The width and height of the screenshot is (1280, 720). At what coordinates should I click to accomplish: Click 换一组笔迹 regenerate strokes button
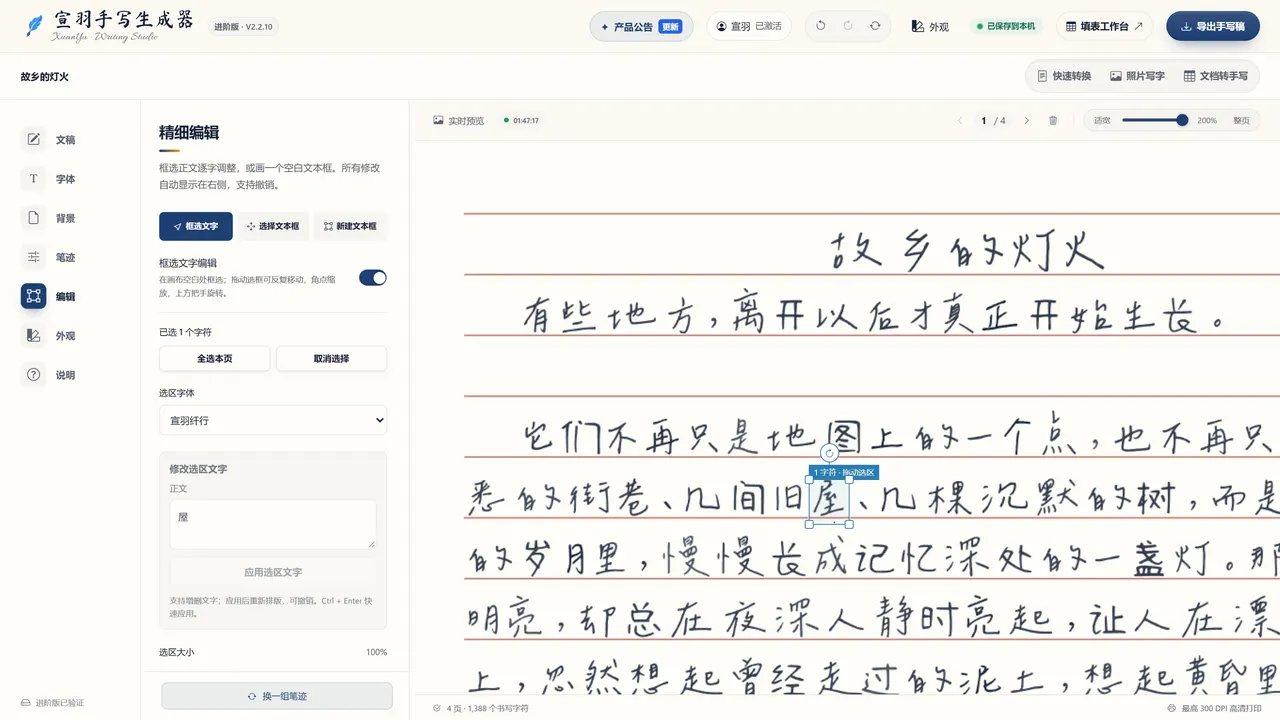click(277, 696)
